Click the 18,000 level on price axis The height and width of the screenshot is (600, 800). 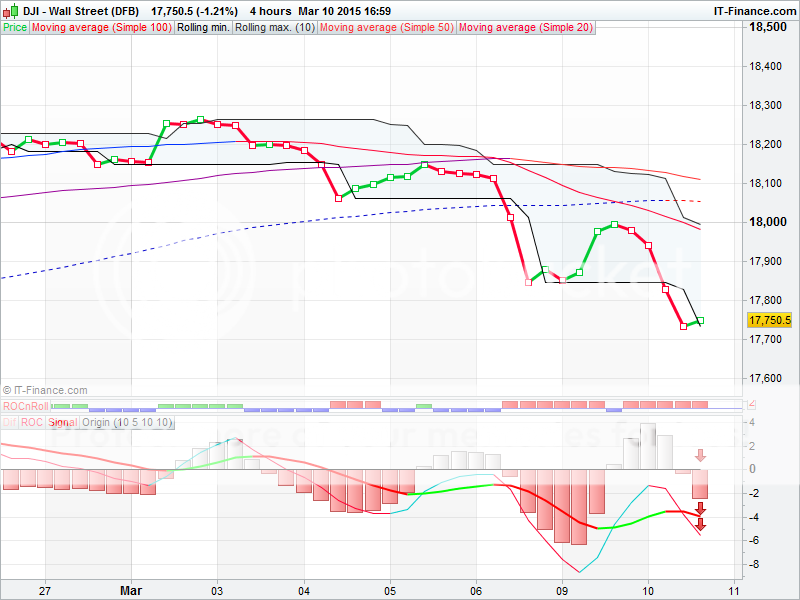coord(768,222)
